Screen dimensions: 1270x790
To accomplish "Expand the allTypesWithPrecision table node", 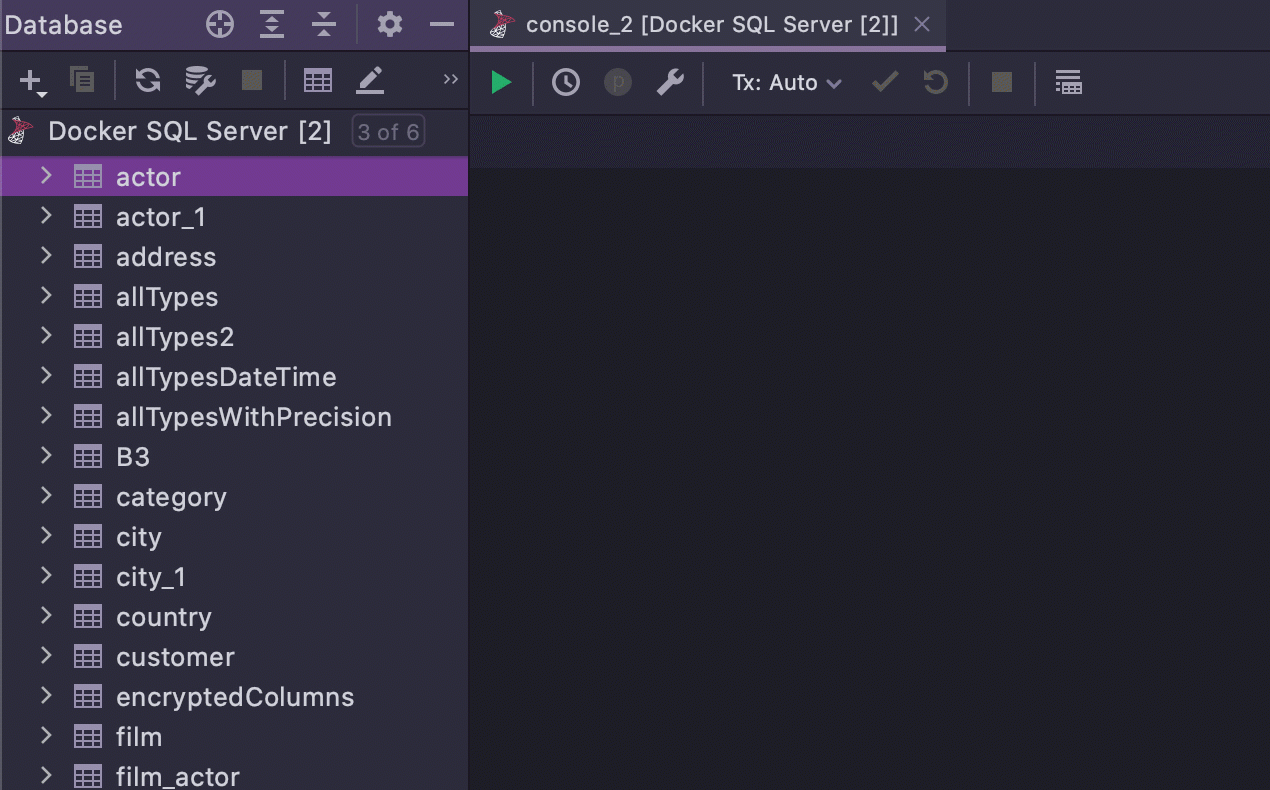I will [x=46, y=416].
